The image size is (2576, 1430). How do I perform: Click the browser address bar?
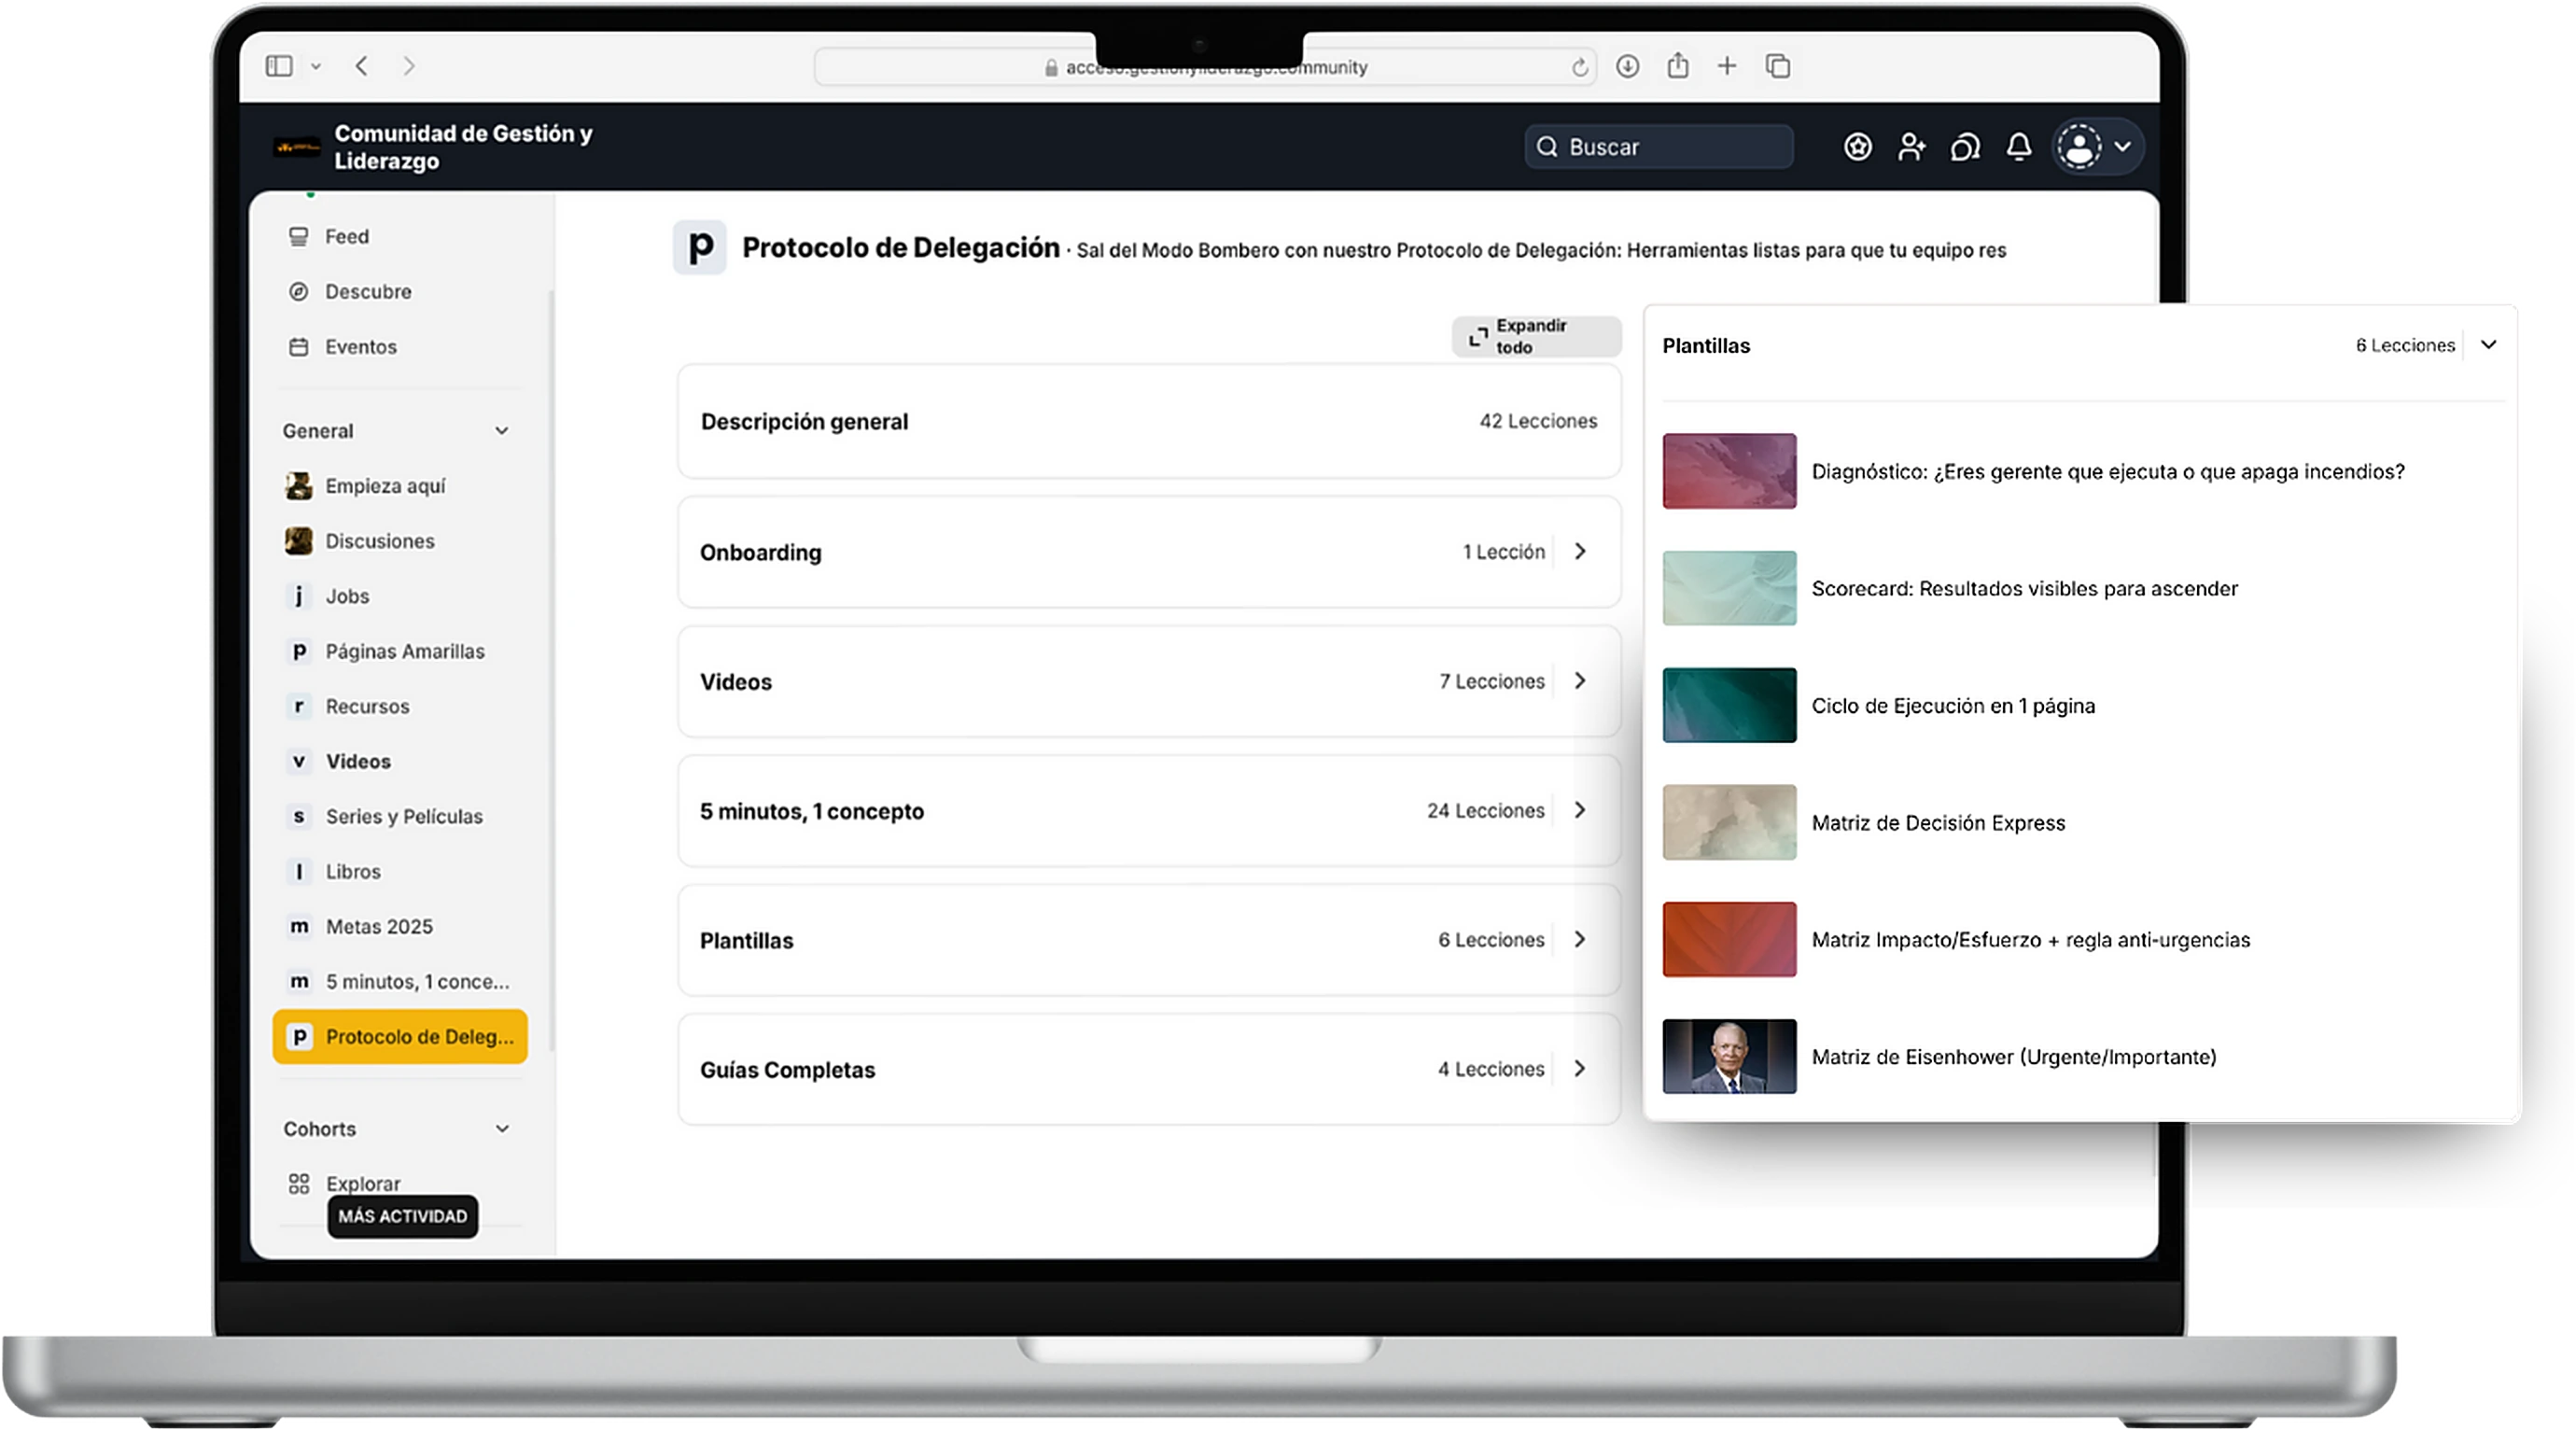pos(1205,67)
